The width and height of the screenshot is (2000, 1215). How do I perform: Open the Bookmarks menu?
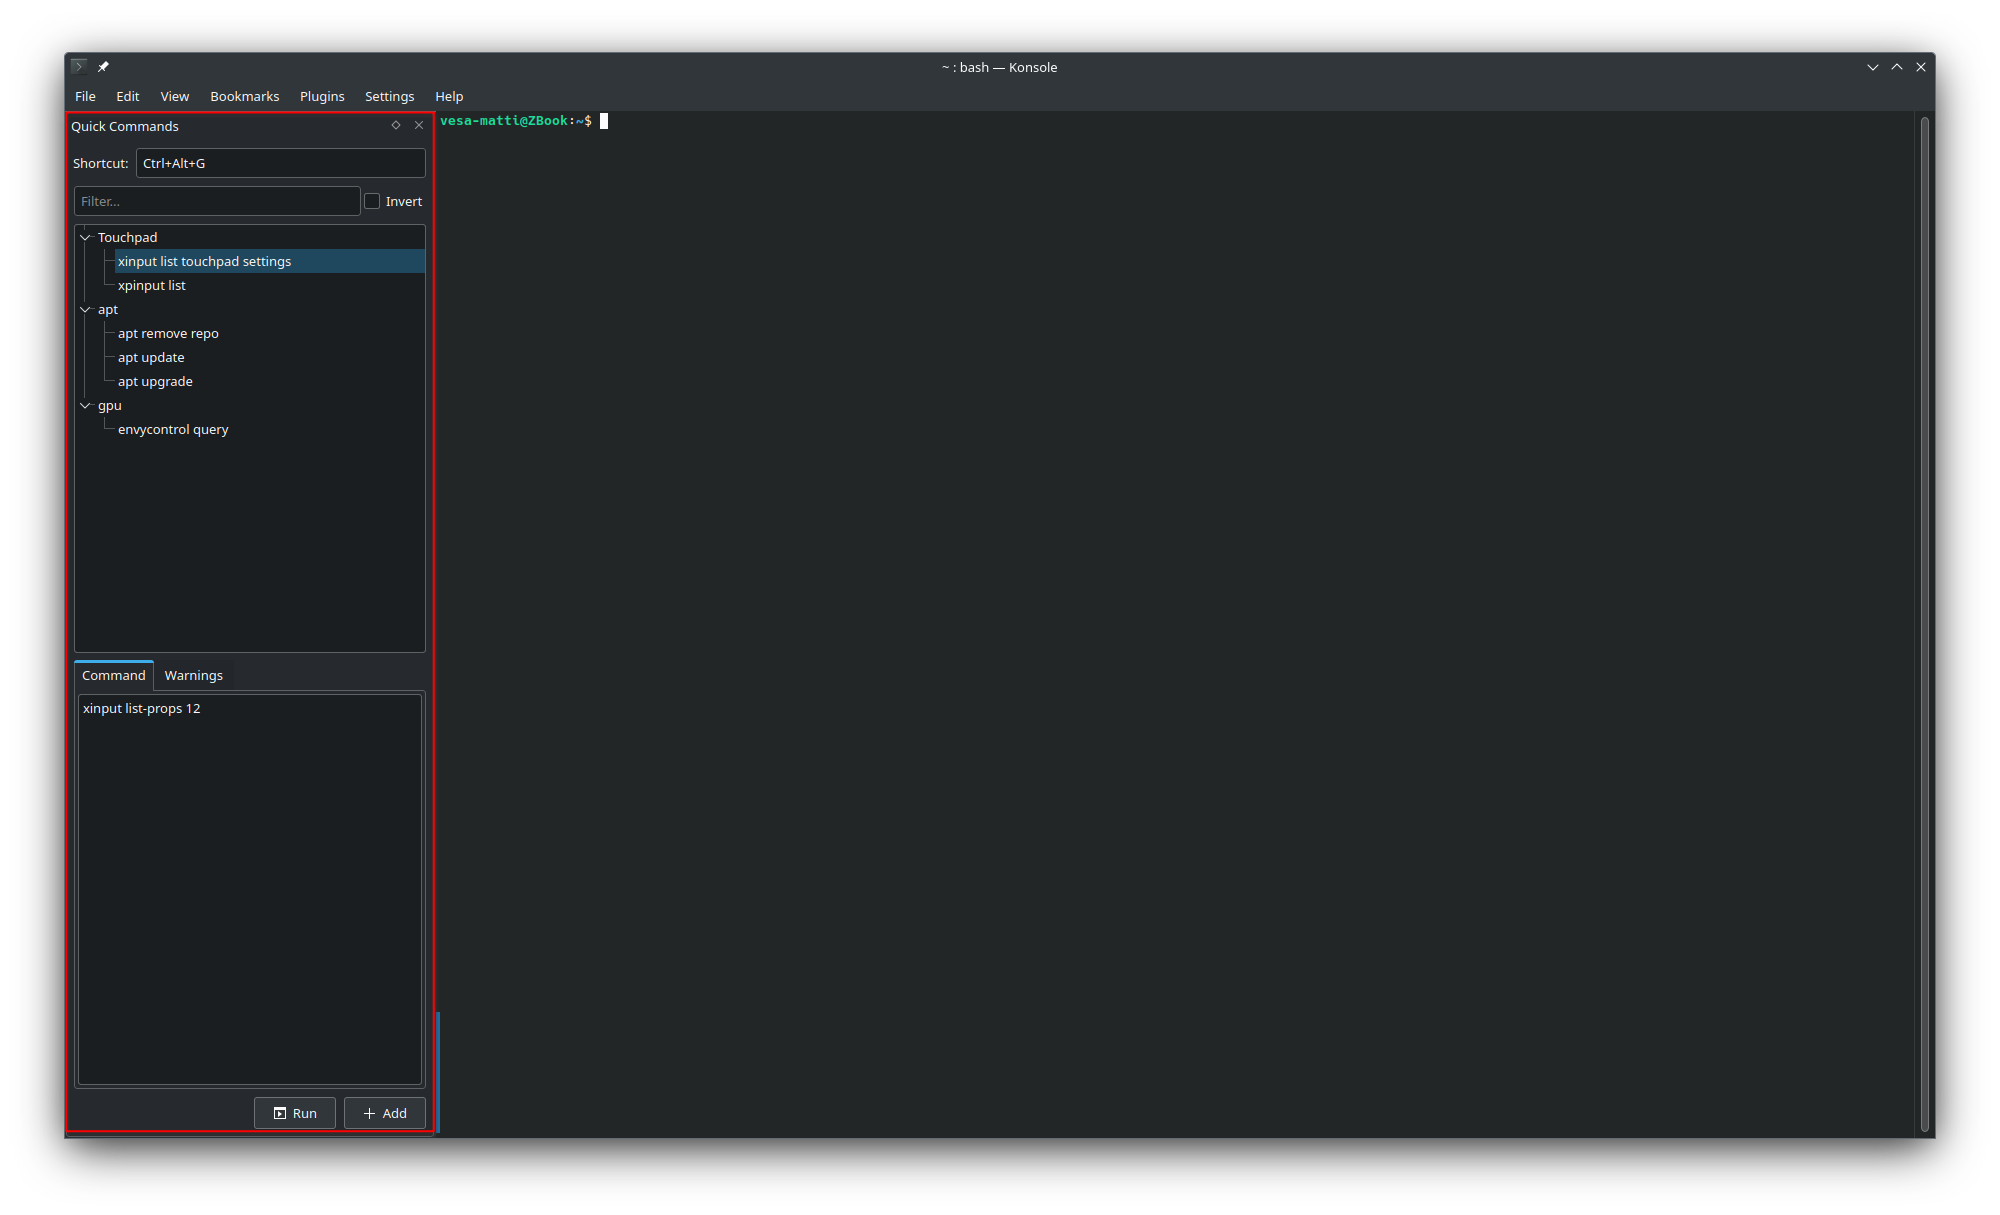click(x=245, y=96)
